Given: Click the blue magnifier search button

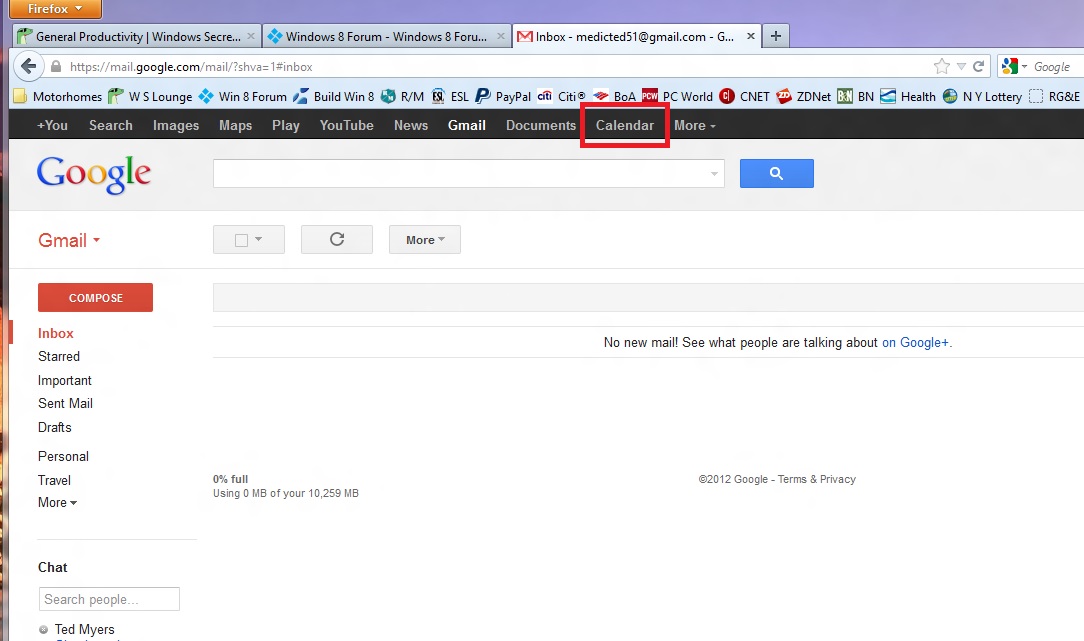Looking at the screenshot, I should tap(776, 174).
